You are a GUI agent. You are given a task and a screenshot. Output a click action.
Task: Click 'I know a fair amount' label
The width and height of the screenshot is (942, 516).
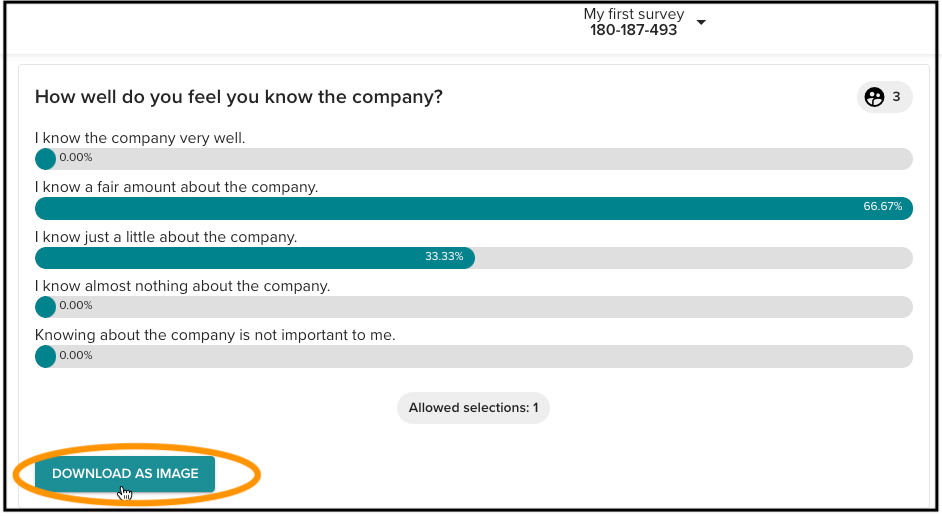[177, 187]
